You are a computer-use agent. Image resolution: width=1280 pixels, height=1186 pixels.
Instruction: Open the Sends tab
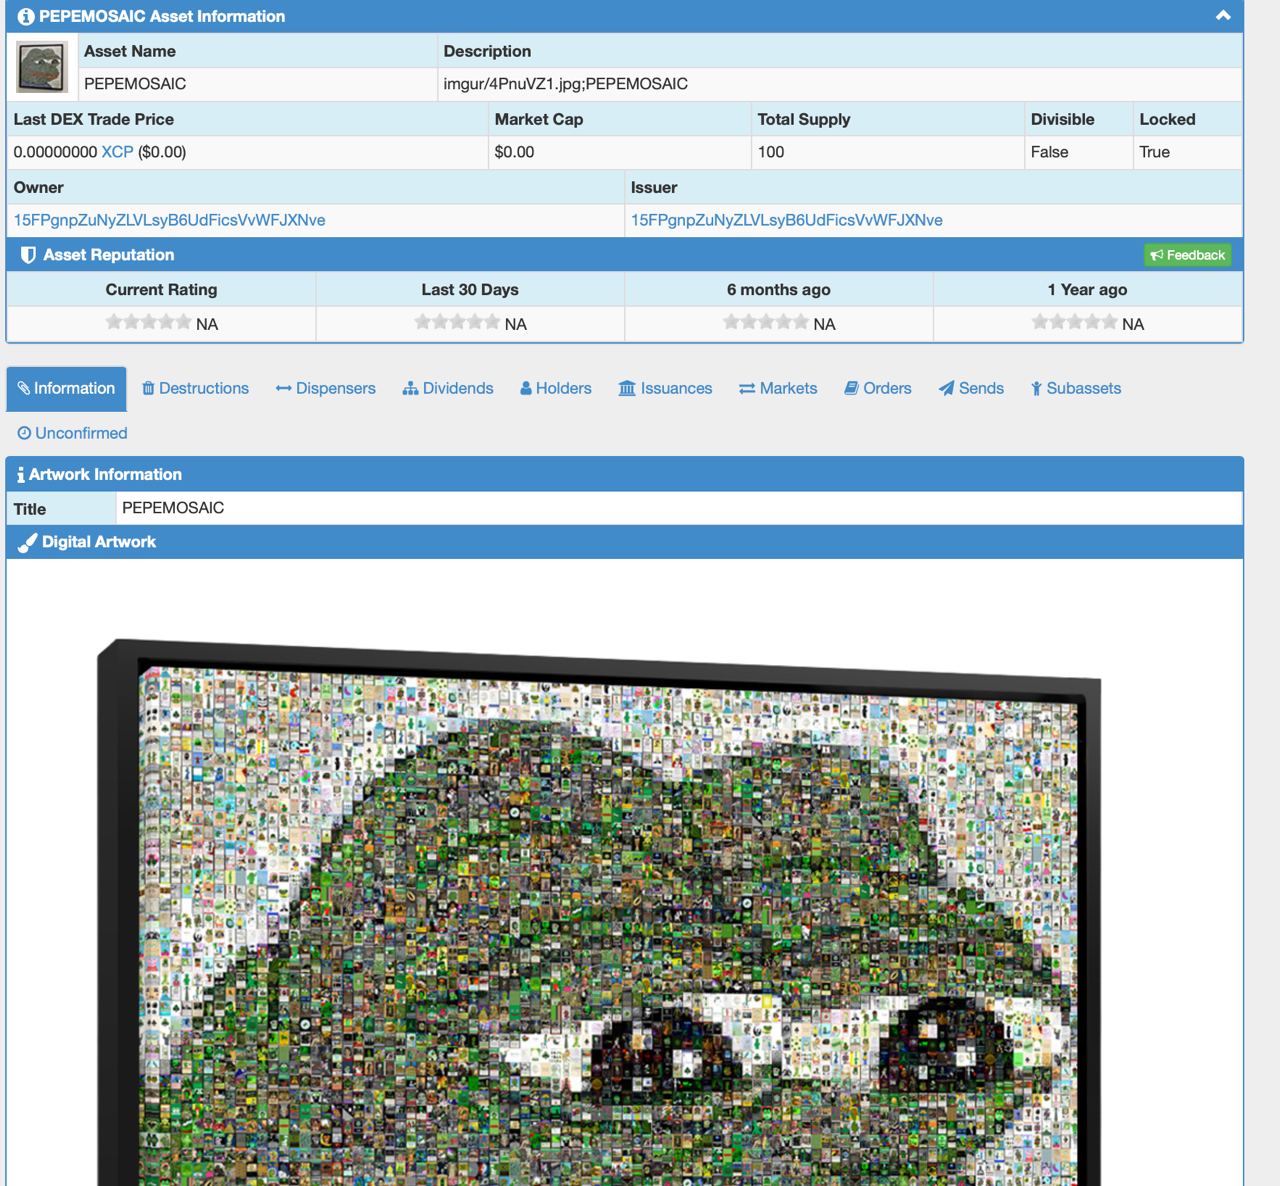[x=971, y=389]
